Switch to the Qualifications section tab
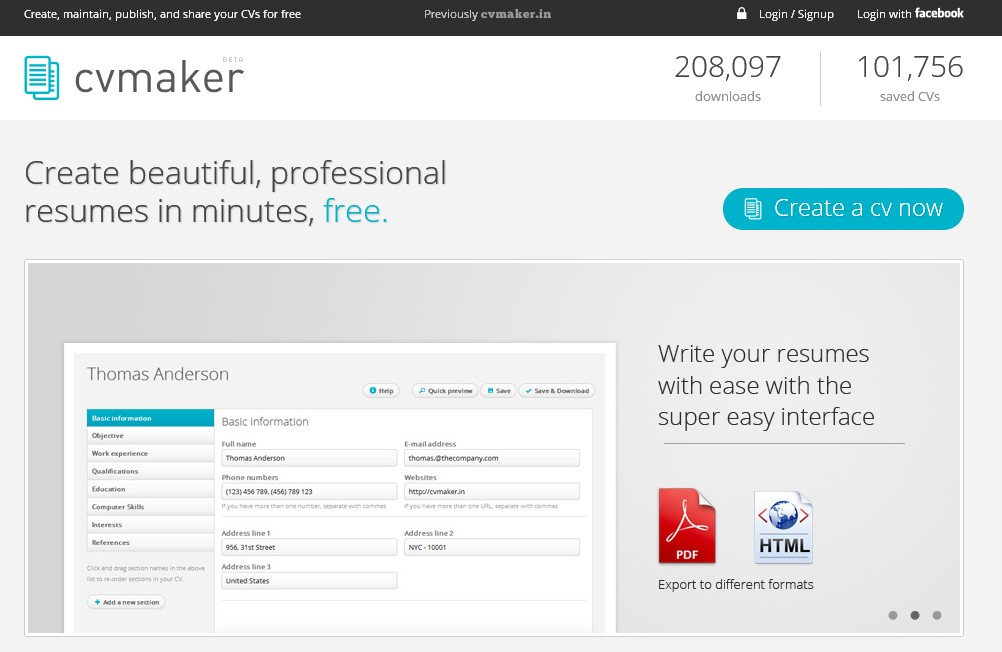Screen dimensions: 1002x652 coord(150,471)
